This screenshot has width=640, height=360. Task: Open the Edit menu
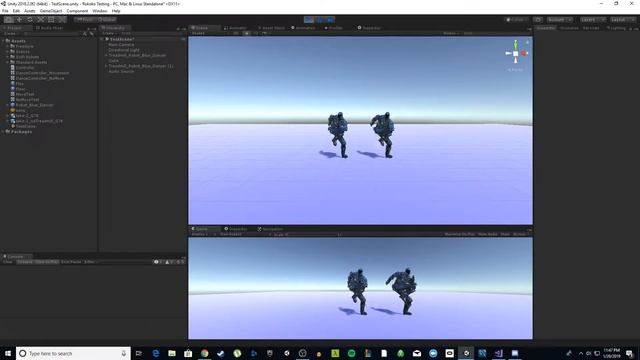pos(16,11)
